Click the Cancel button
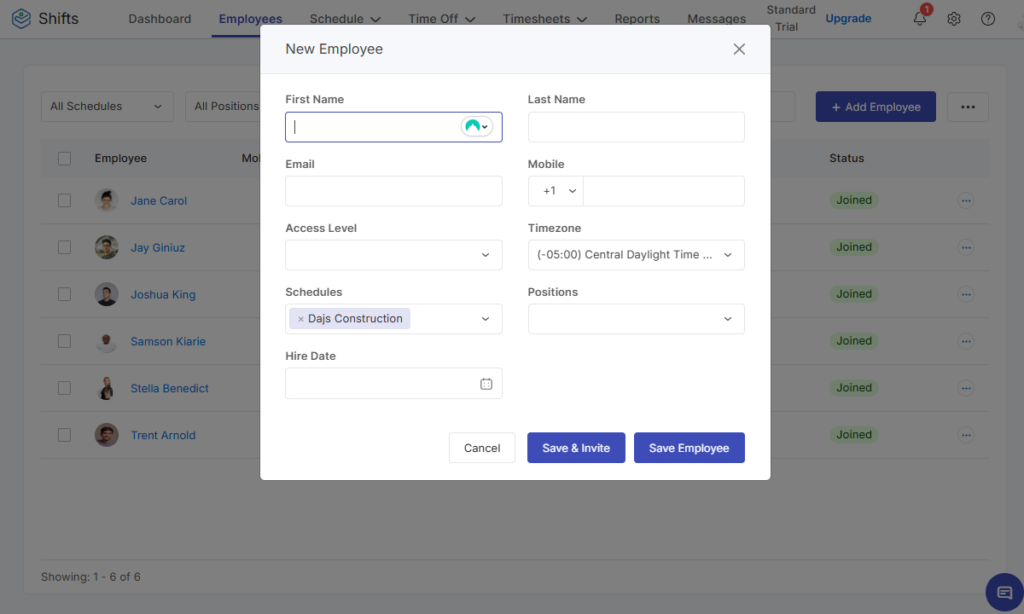This screenshot has width=1024, height=614. click(x=482, y=448)
